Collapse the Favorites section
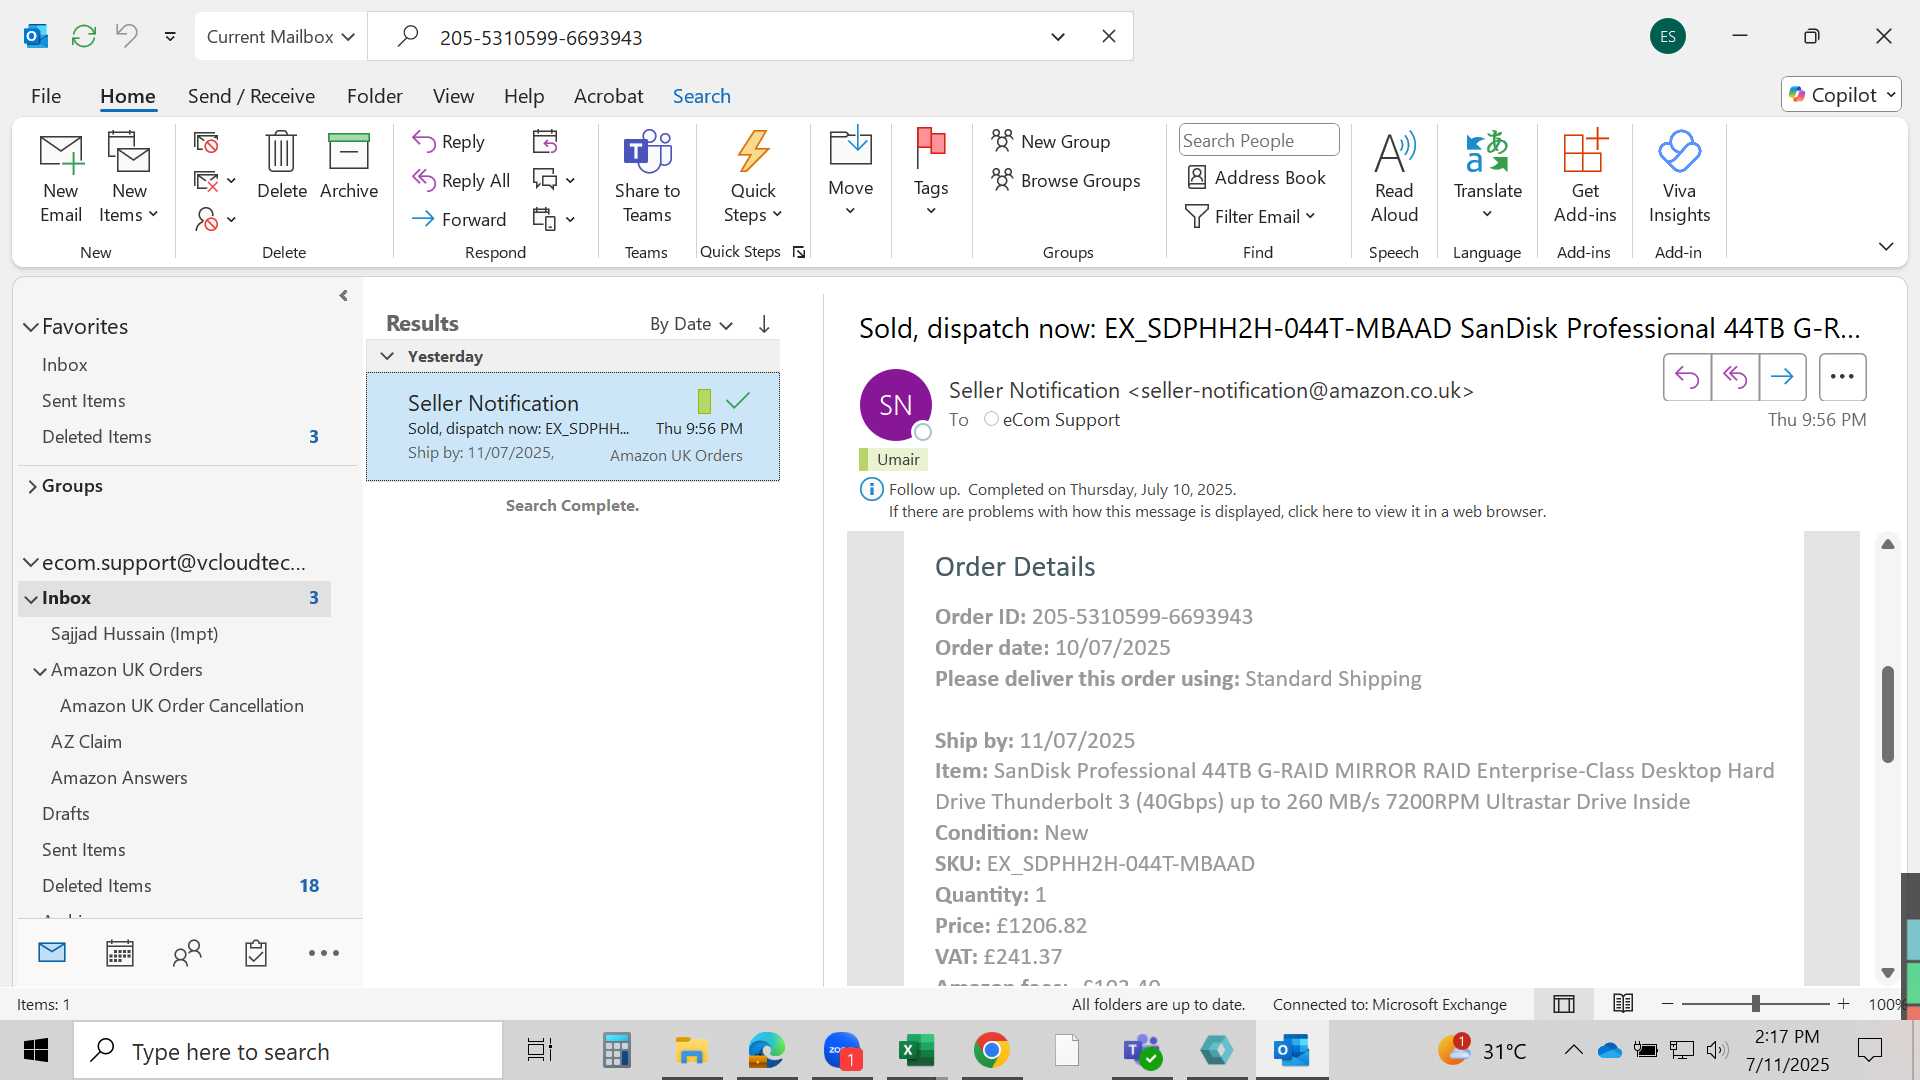 pos(31,327)
